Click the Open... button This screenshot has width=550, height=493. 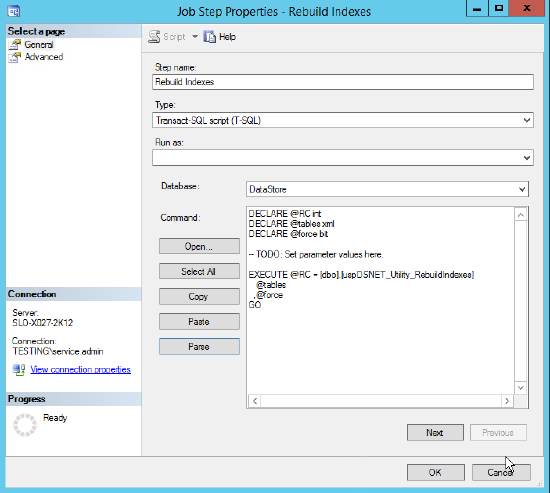(199, 246)
